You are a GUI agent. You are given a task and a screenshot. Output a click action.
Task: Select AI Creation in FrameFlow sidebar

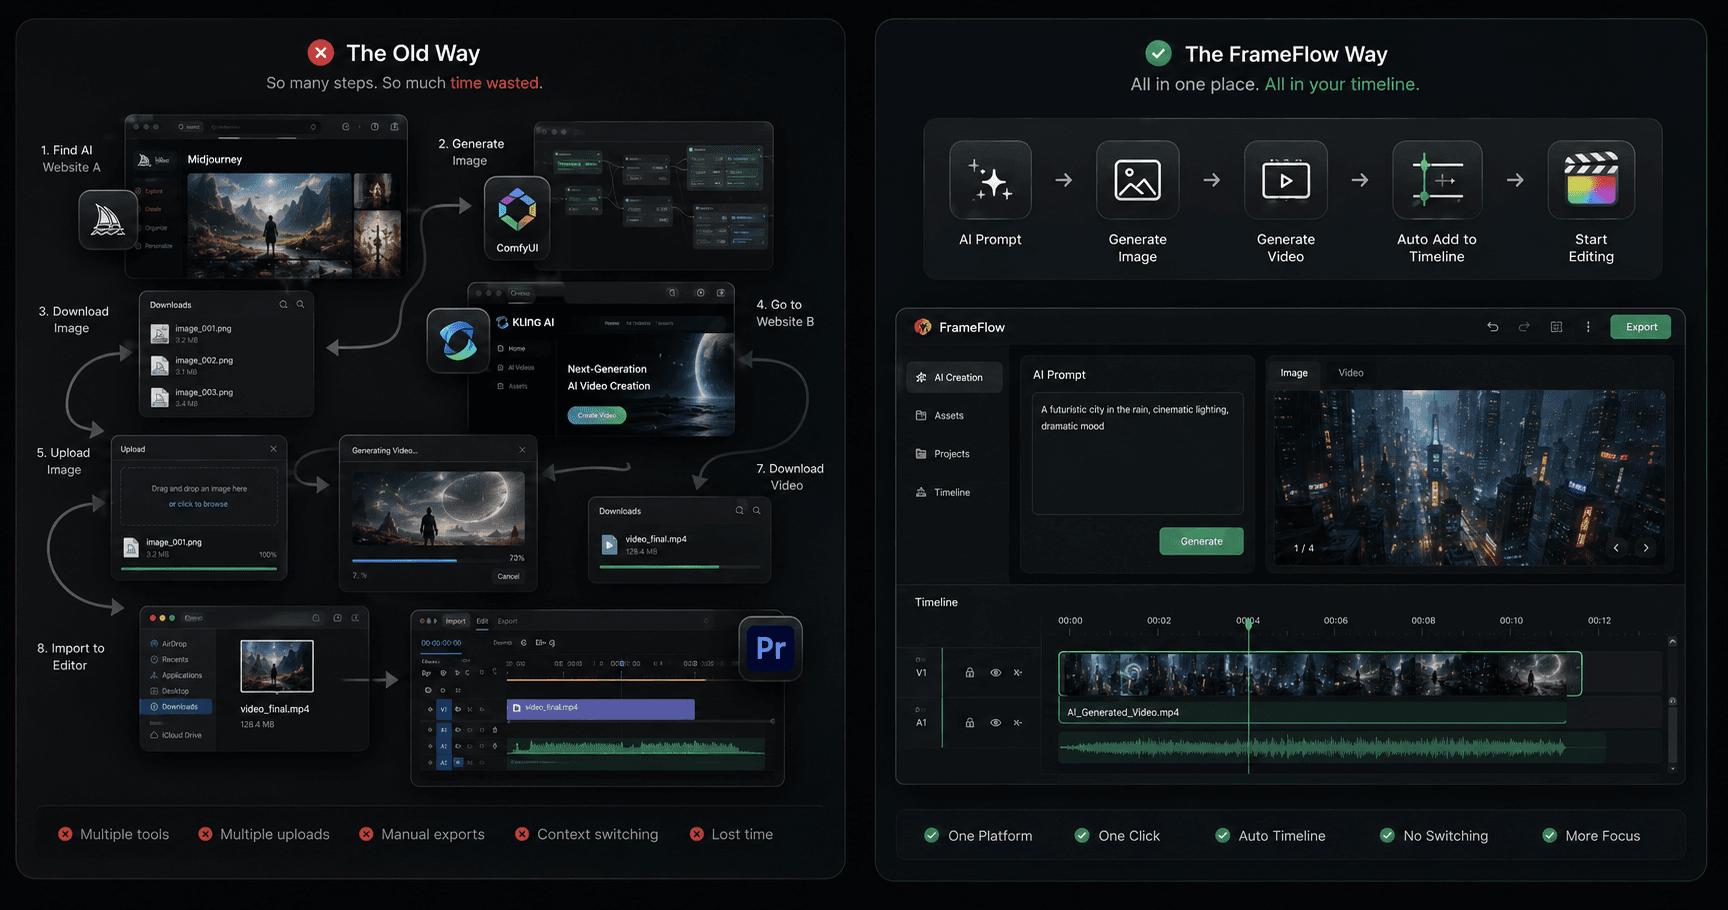click(955, 377)
